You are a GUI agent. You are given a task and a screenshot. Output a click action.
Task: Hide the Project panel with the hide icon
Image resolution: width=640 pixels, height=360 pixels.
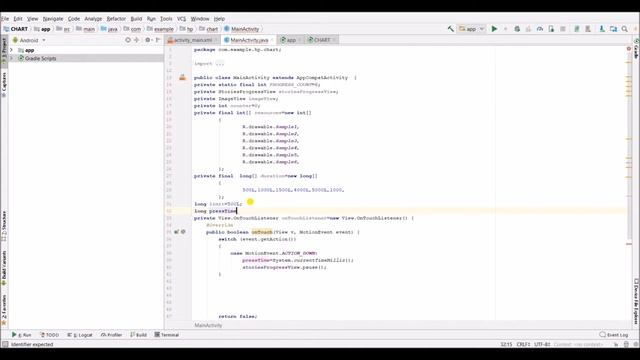158,40
